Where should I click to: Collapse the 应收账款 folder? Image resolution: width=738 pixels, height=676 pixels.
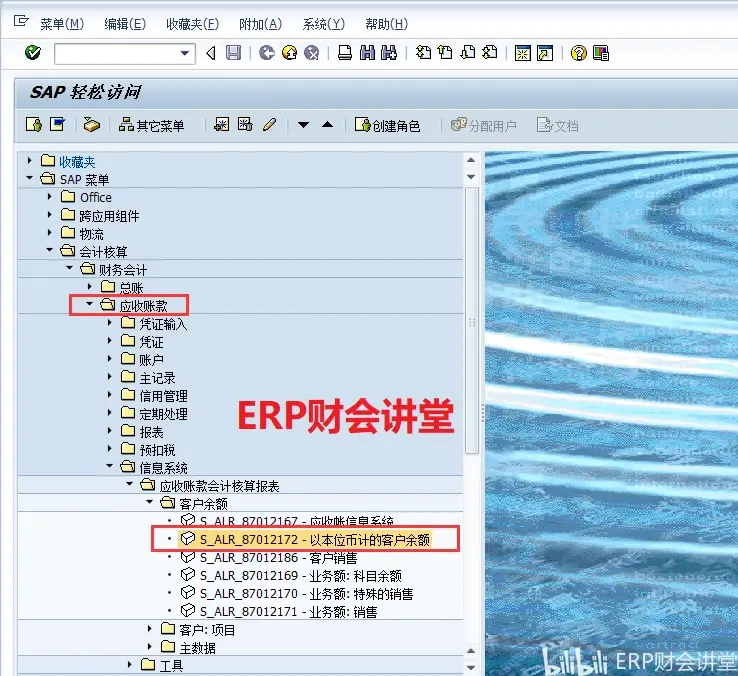89,304
